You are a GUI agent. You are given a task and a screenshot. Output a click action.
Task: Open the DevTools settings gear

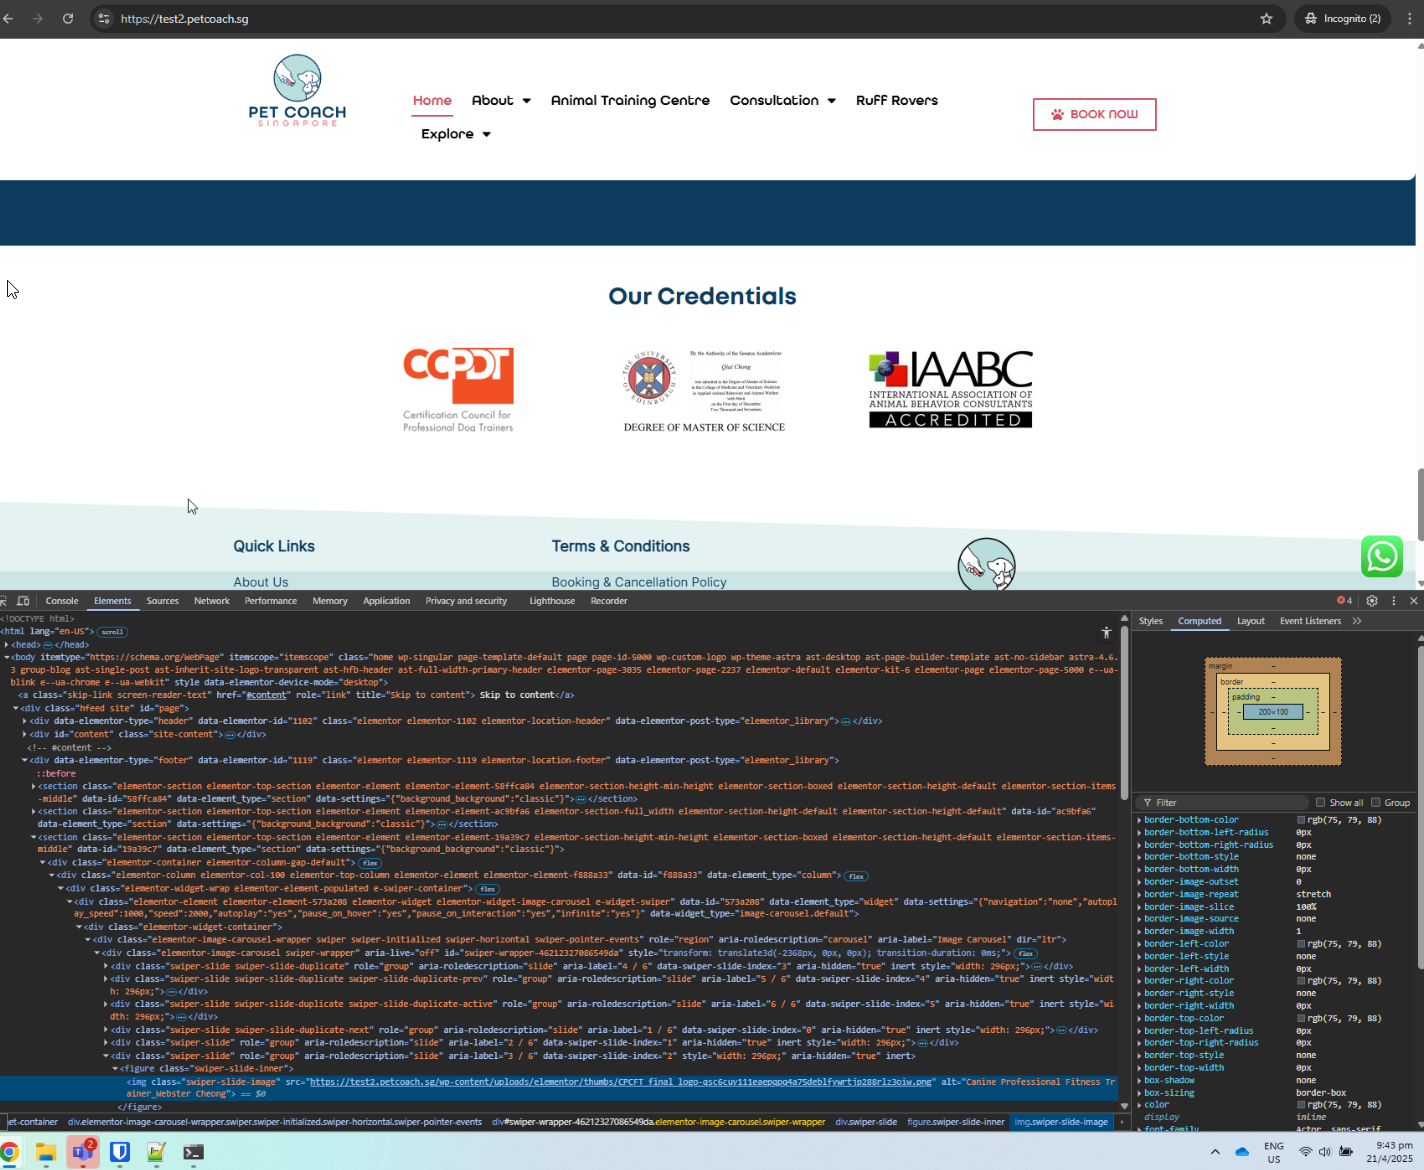click(x=1372, y=601)
